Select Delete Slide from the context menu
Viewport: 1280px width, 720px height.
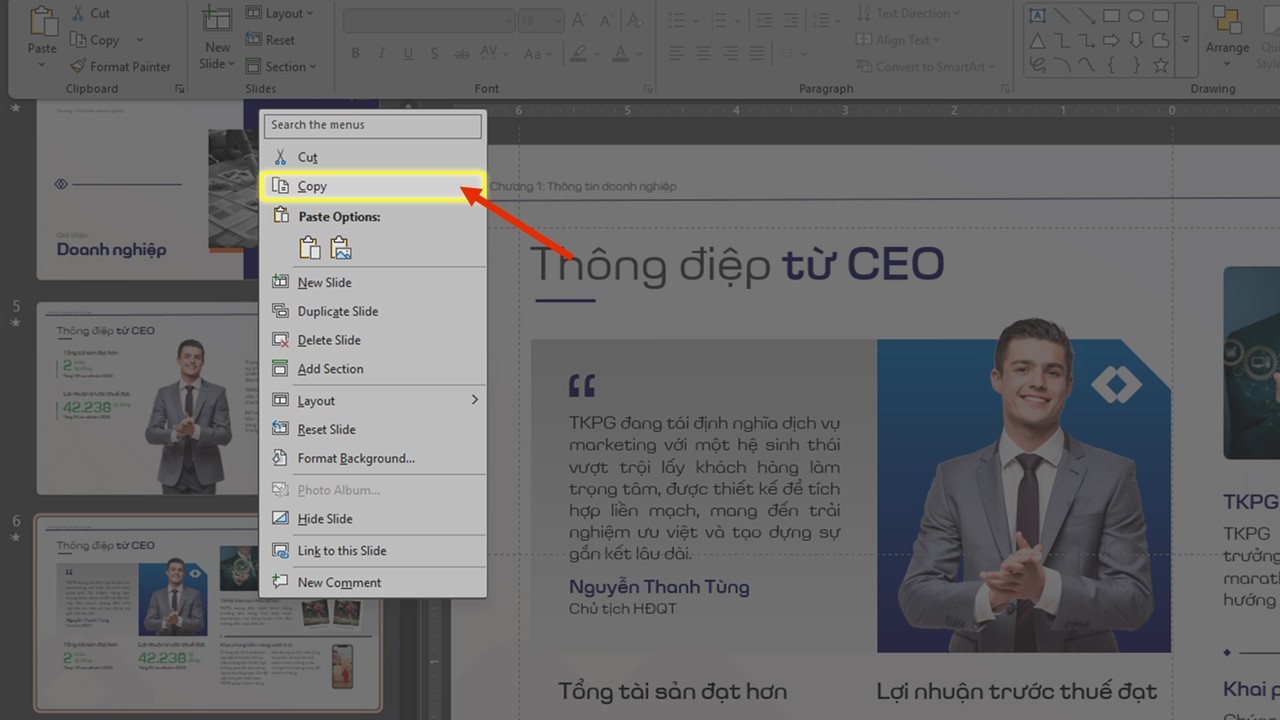coord(326,340)
